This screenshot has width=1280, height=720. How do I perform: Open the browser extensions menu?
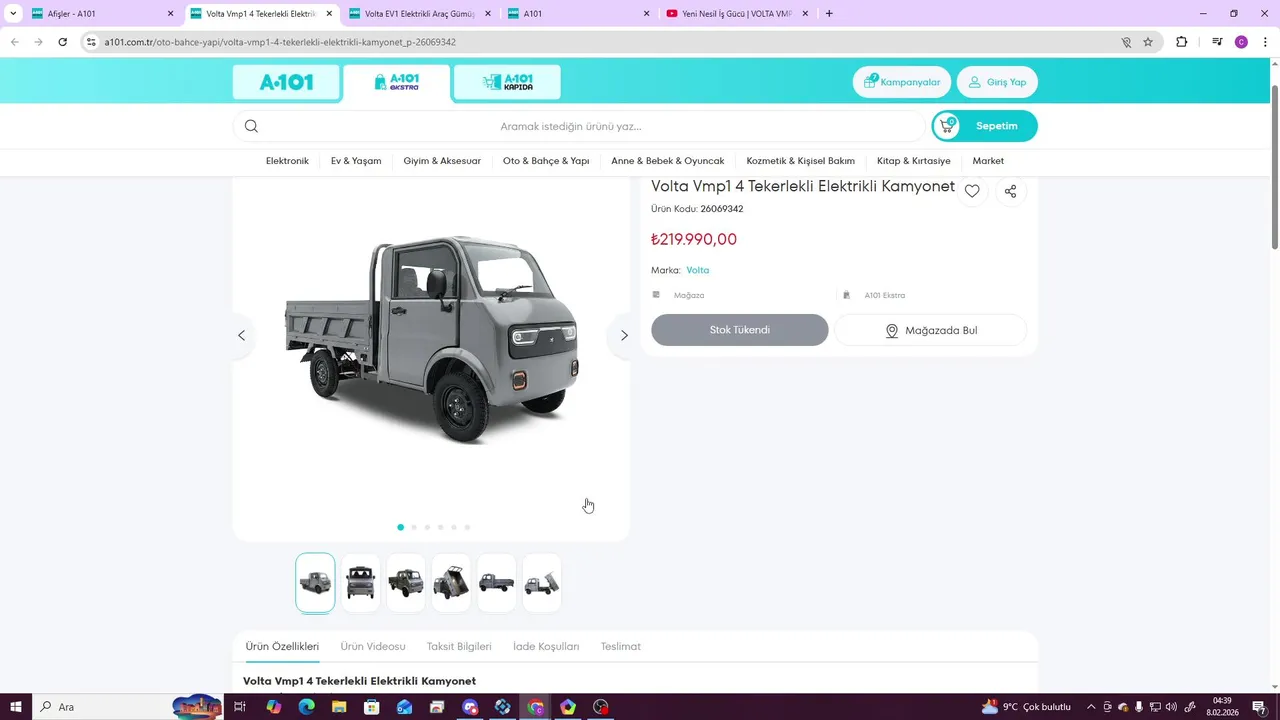tap(1181, 42)
